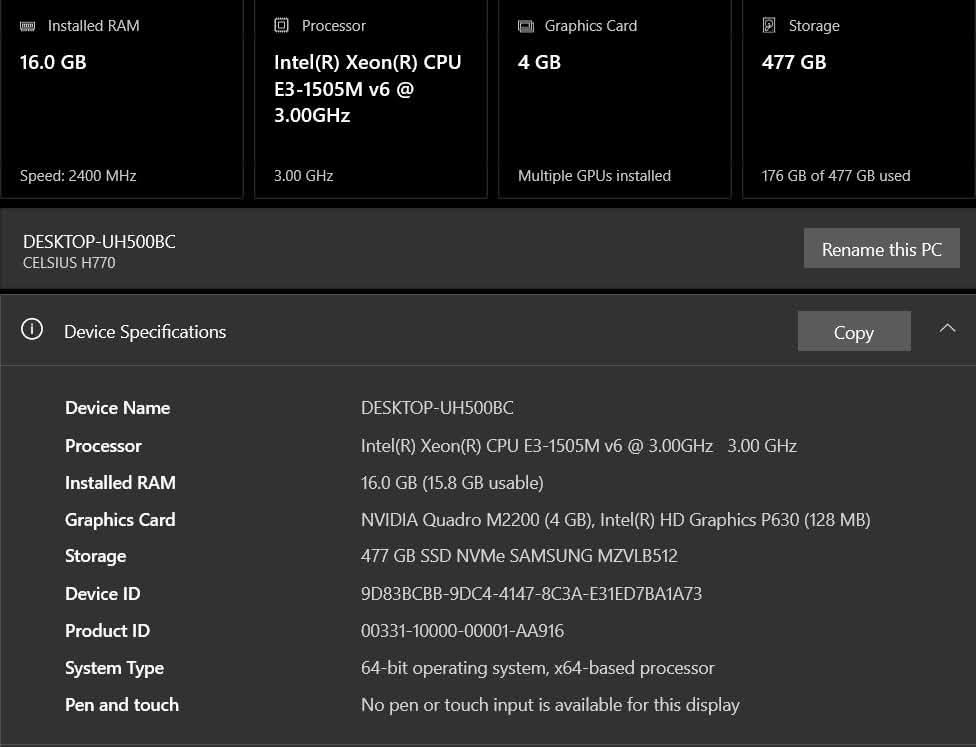Click the Device ID label

coord(103,594)
